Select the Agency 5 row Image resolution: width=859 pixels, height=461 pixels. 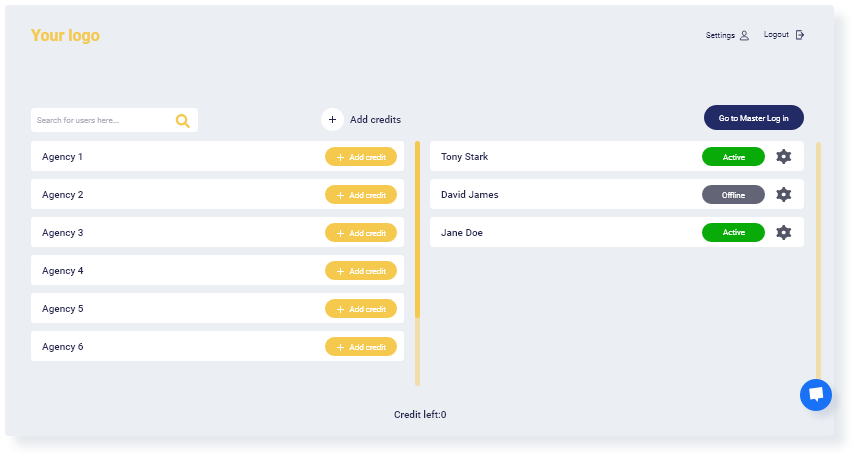coord(217,309)
